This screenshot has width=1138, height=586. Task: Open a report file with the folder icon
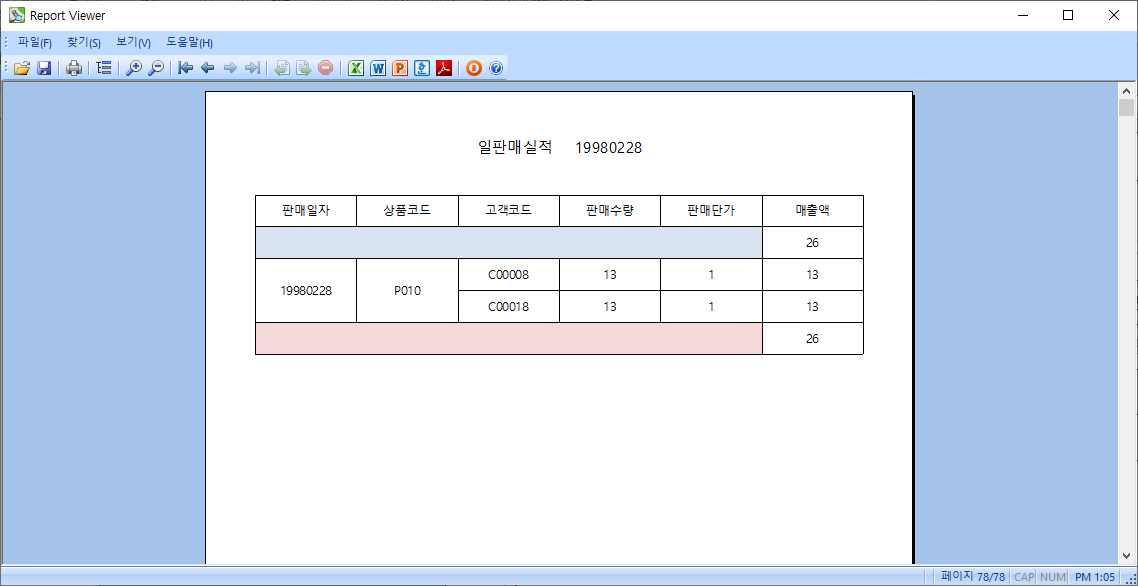click(22, 68)
